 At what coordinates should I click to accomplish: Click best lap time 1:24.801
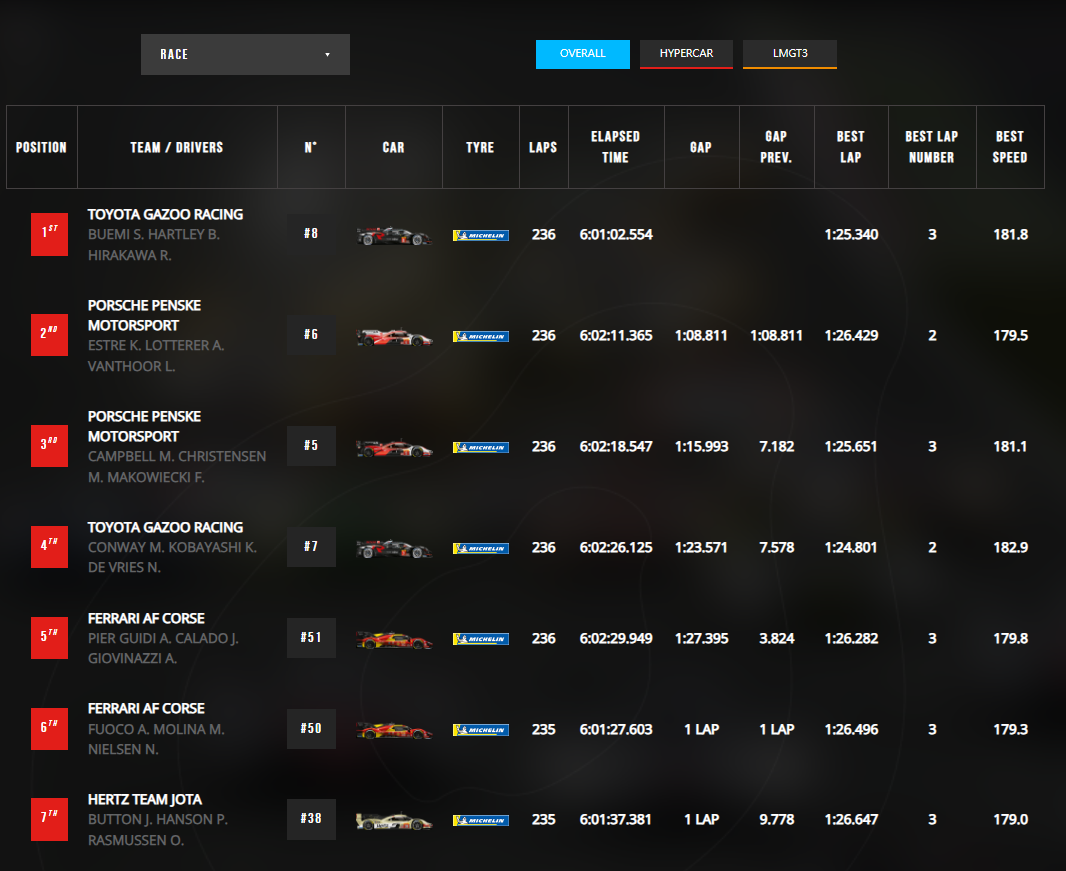850,547
